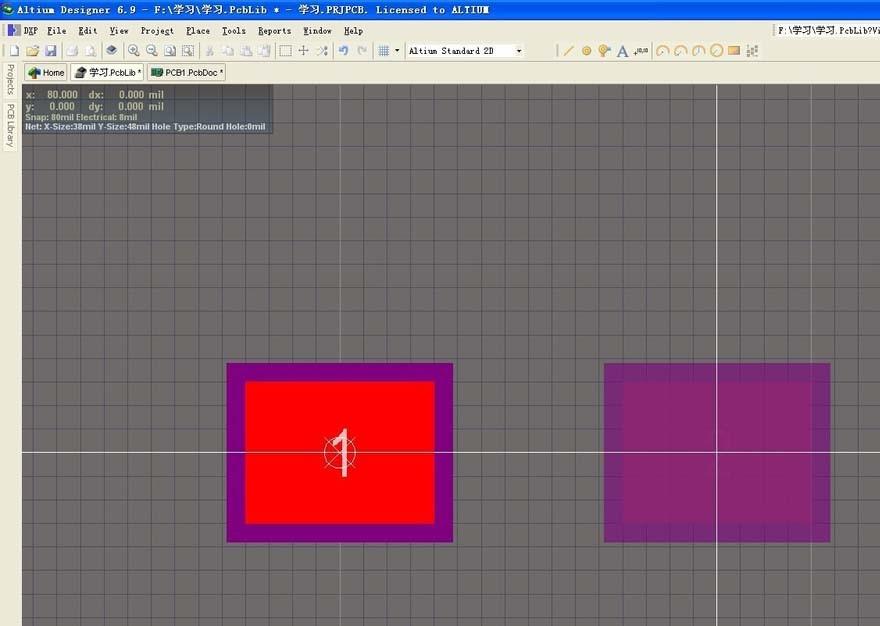Select the pad labeled 1
This screenshot has width=880, height=626.
pos(340,452)
